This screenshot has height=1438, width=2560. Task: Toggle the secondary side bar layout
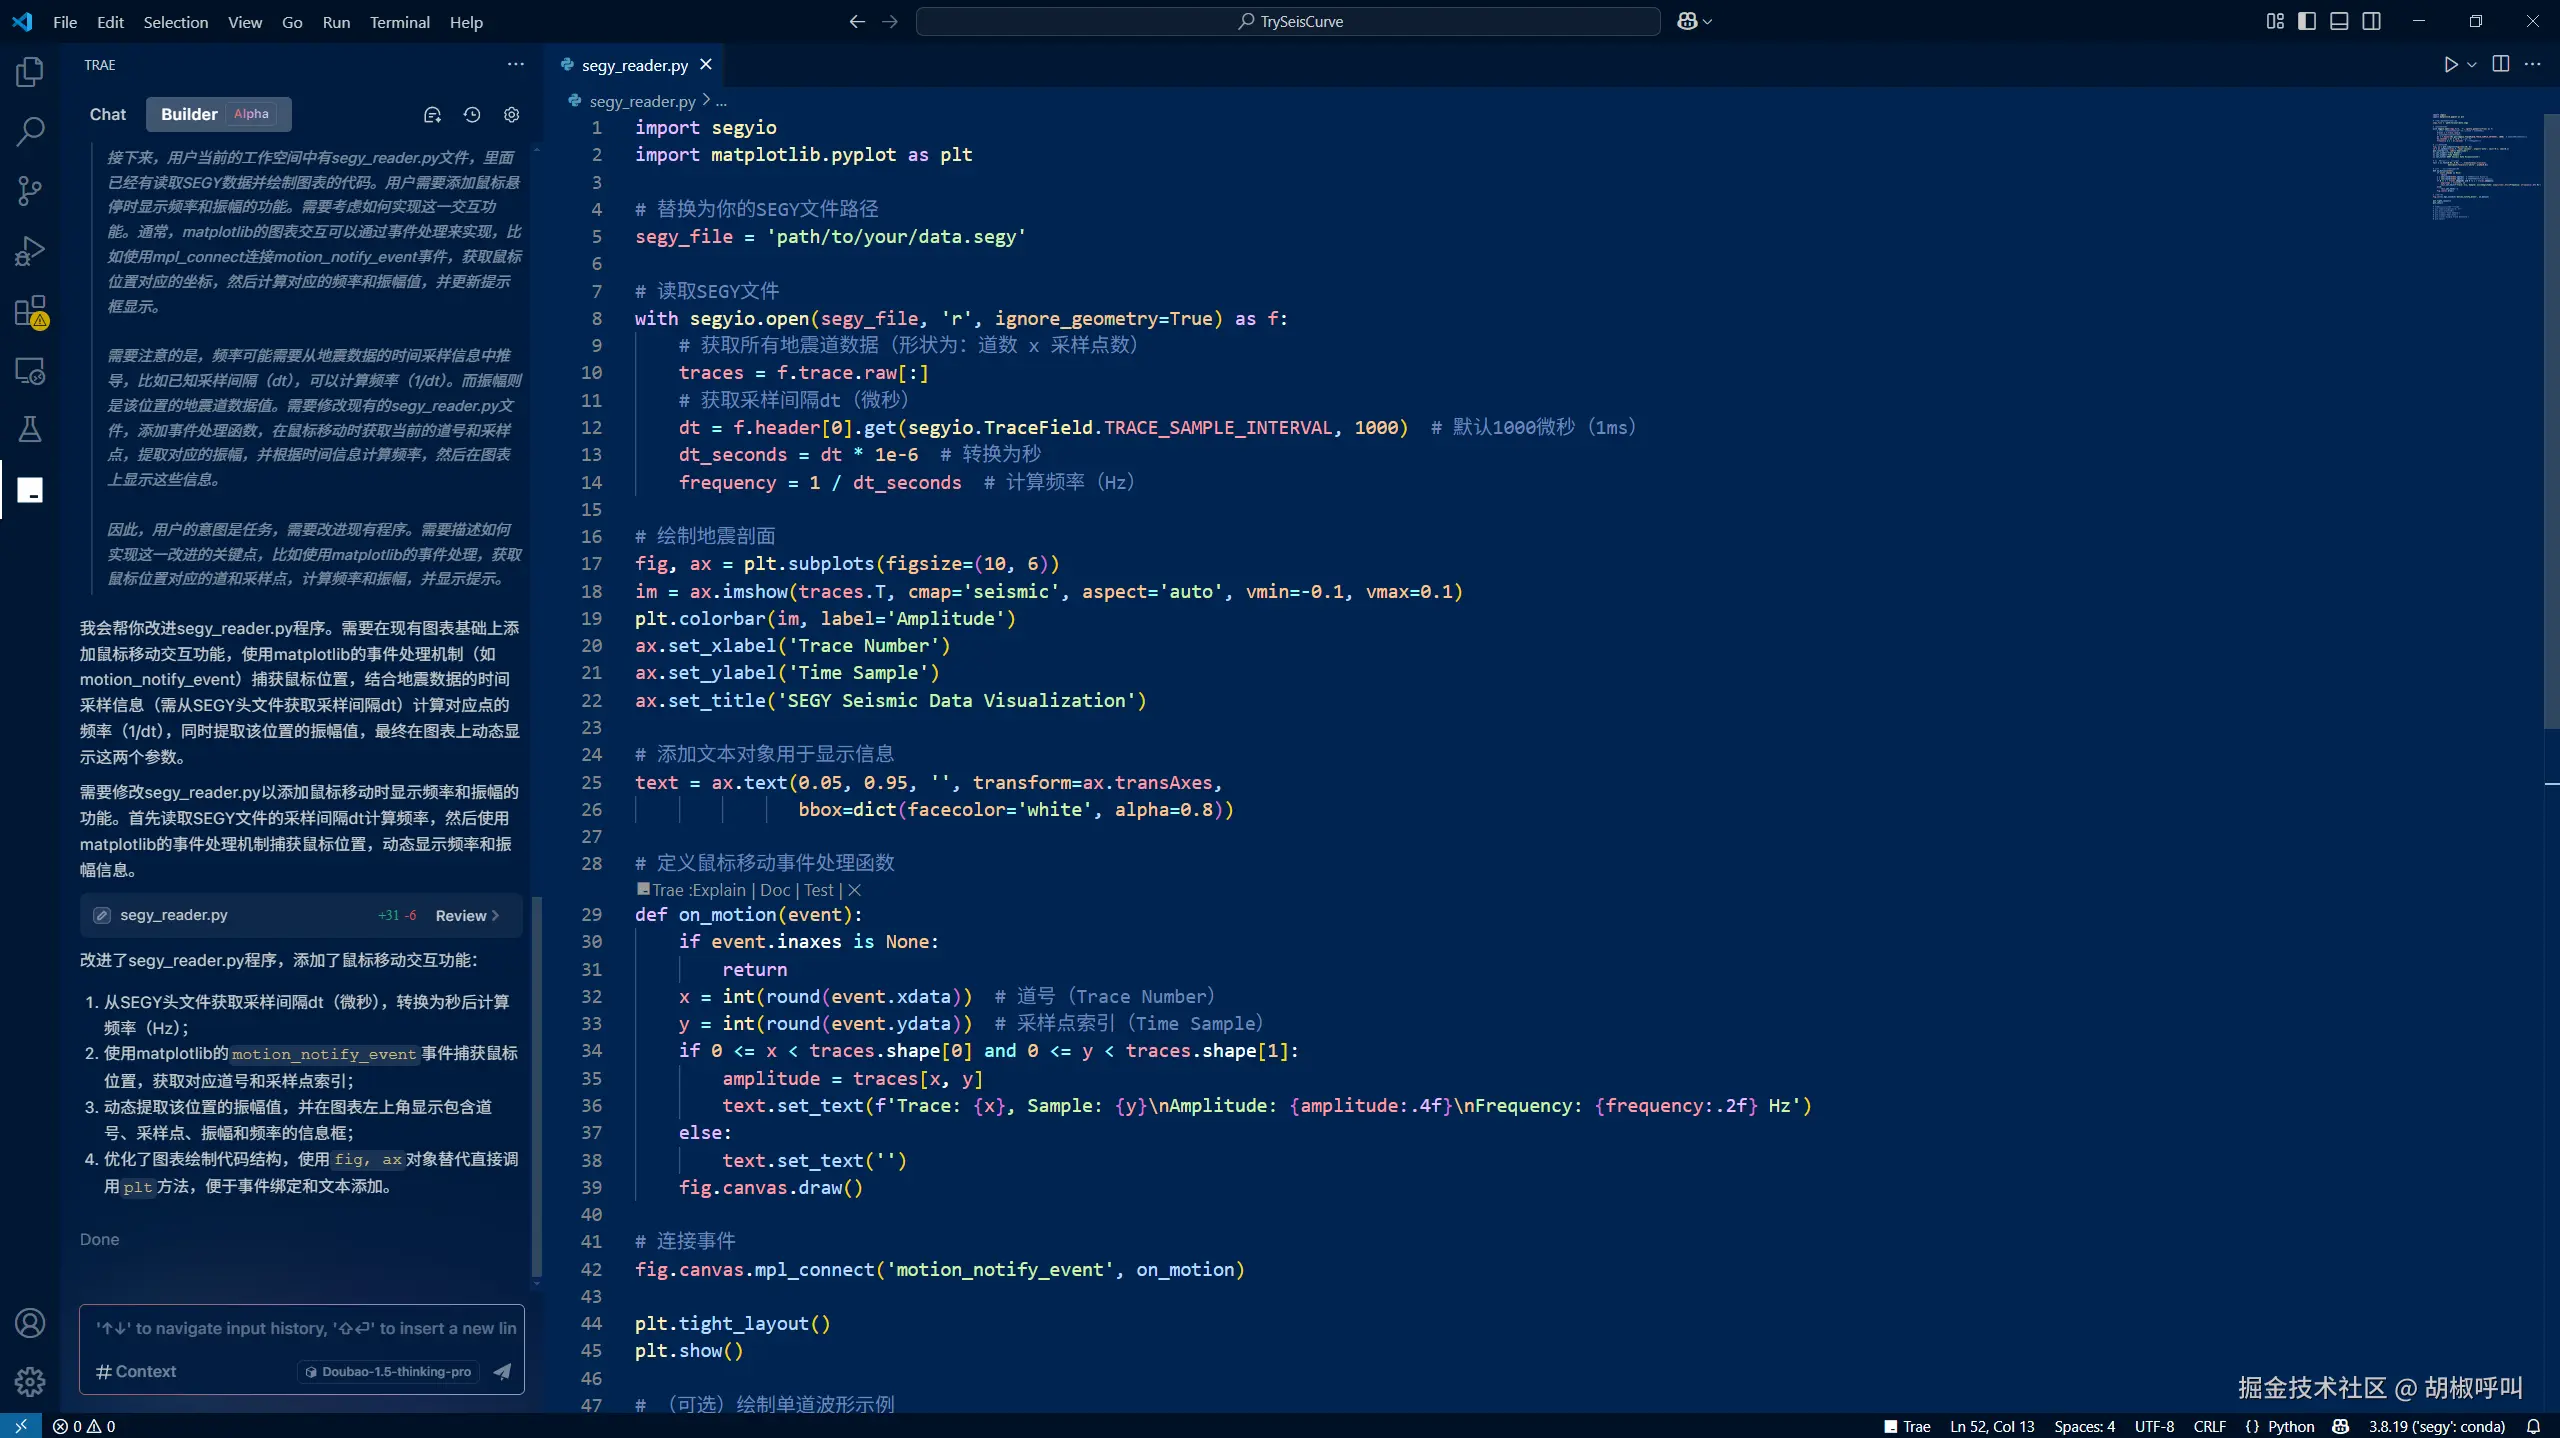[2371, 21]
